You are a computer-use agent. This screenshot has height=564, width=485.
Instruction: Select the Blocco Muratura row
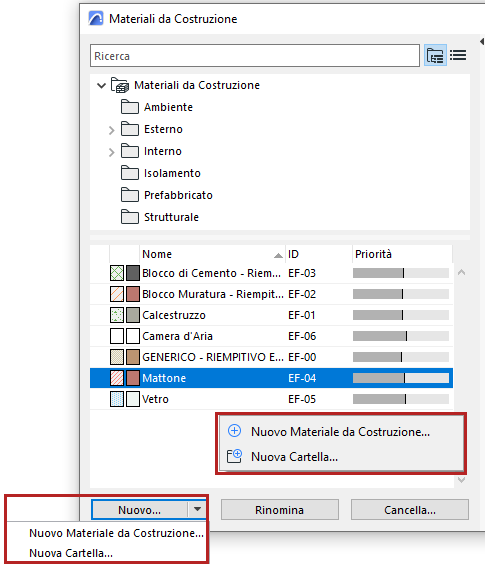pyautogui.click(x=271, y=294)
